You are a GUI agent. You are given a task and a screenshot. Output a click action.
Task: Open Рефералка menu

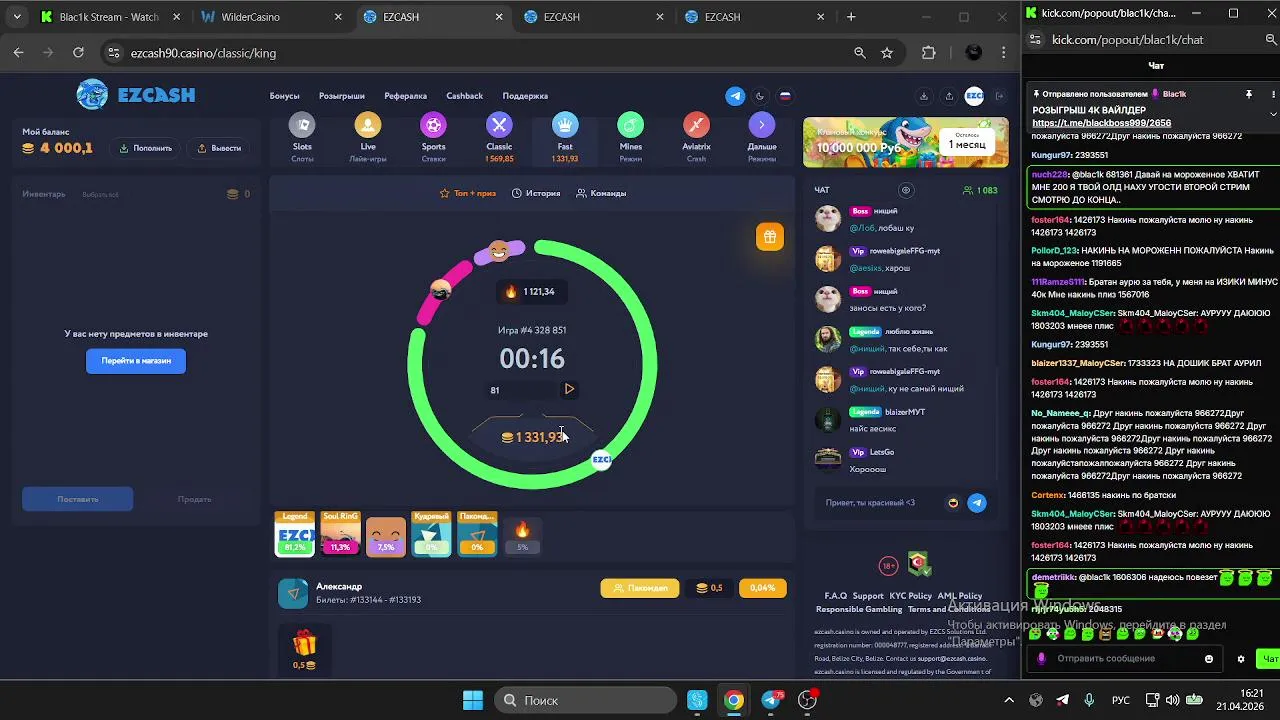click(405, 96)
